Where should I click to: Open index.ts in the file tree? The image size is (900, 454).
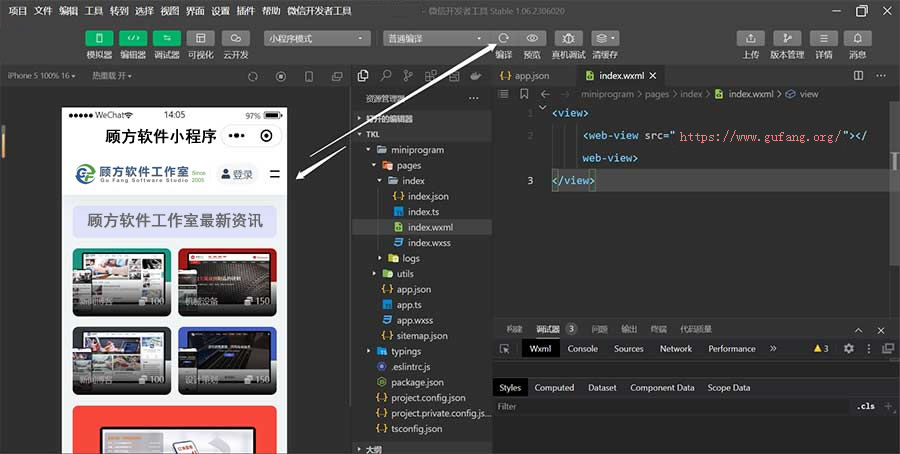tap(422, 212)
